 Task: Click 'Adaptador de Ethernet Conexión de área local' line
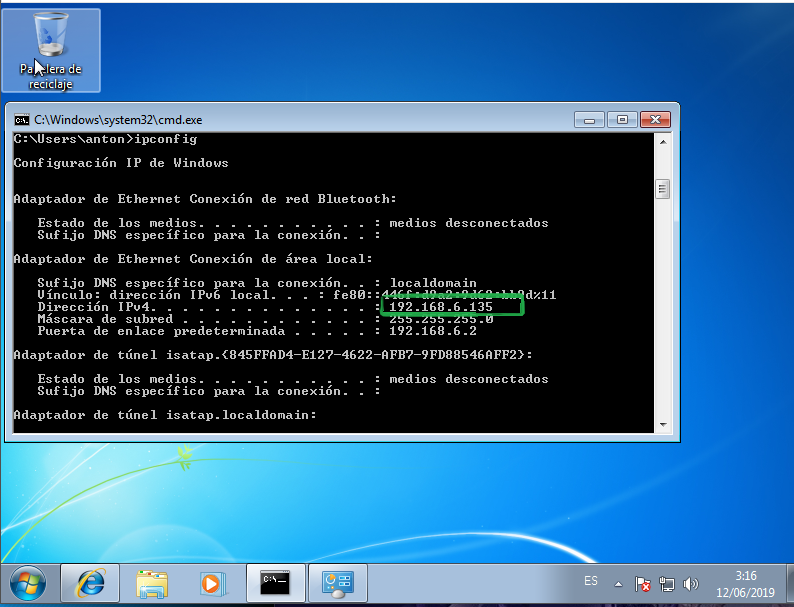(193, 259)
